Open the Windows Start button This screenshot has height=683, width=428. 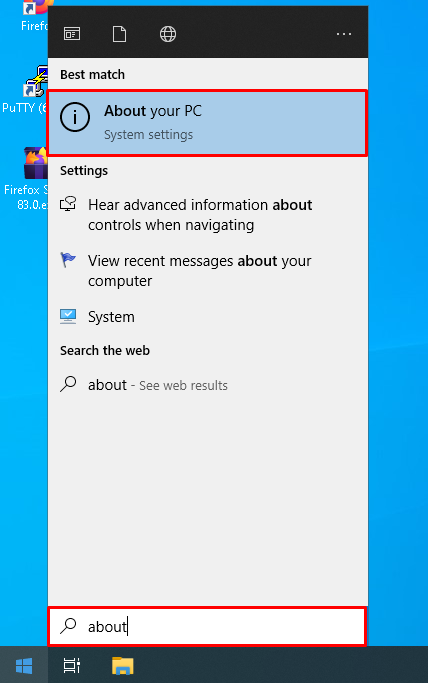24,665
